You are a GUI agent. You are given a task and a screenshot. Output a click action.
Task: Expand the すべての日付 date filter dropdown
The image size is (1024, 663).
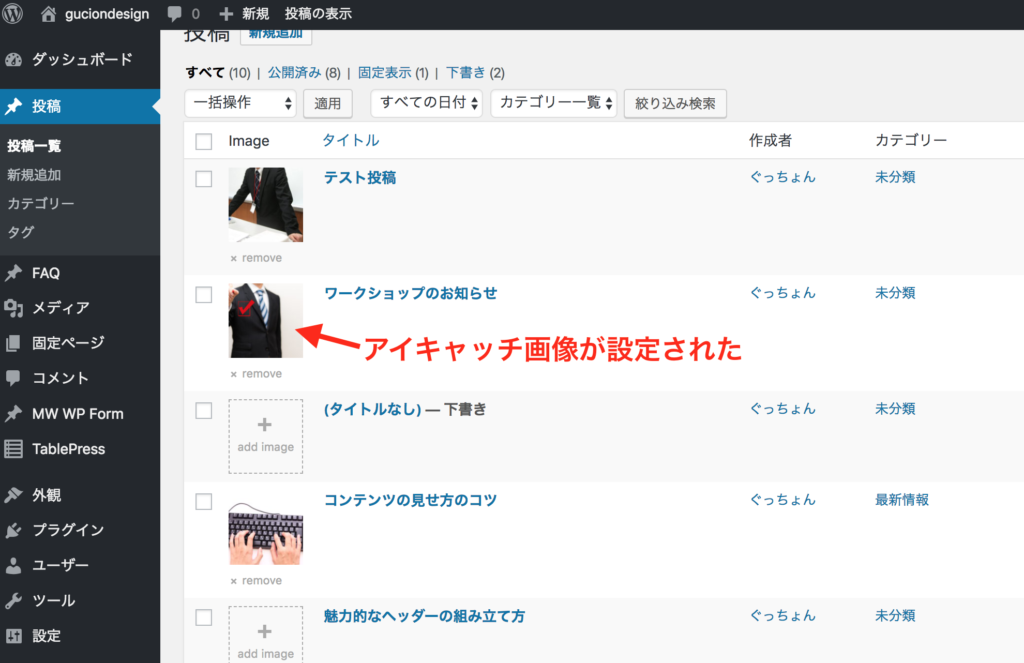pyautogui.click(x=427, y=102)
